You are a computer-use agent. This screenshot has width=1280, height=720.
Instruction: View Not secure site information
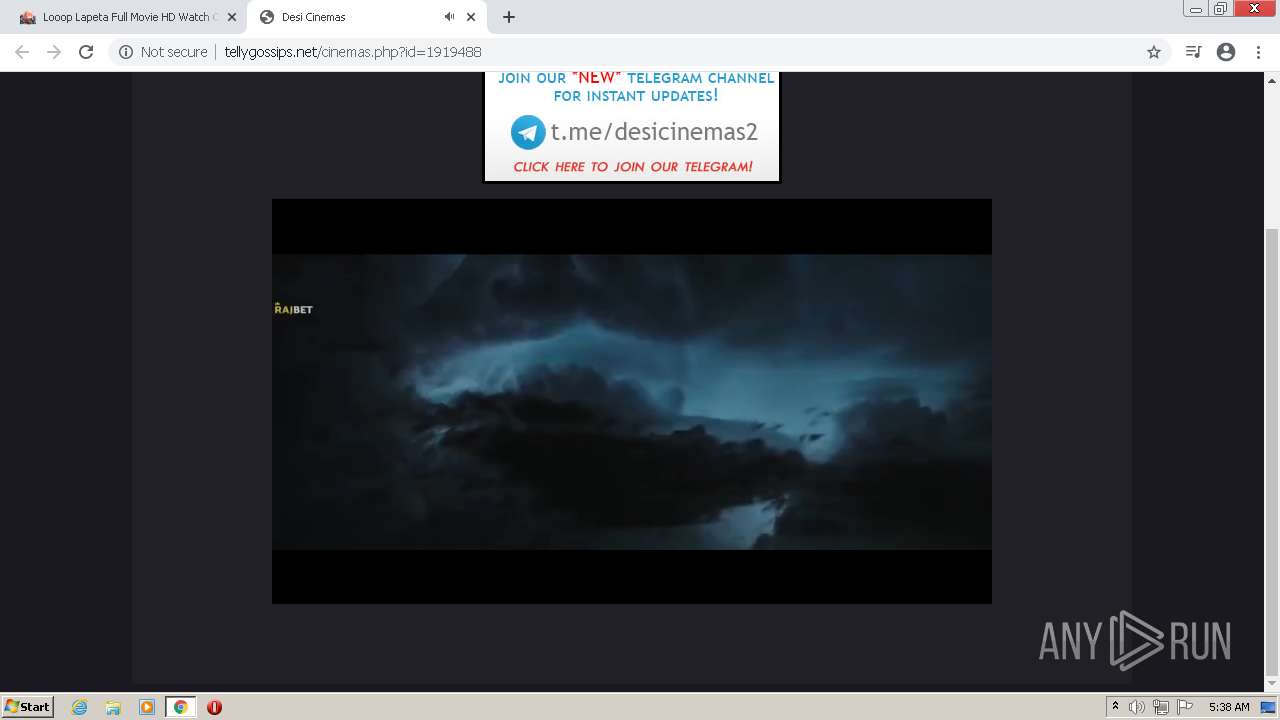(x=163, y=52)
